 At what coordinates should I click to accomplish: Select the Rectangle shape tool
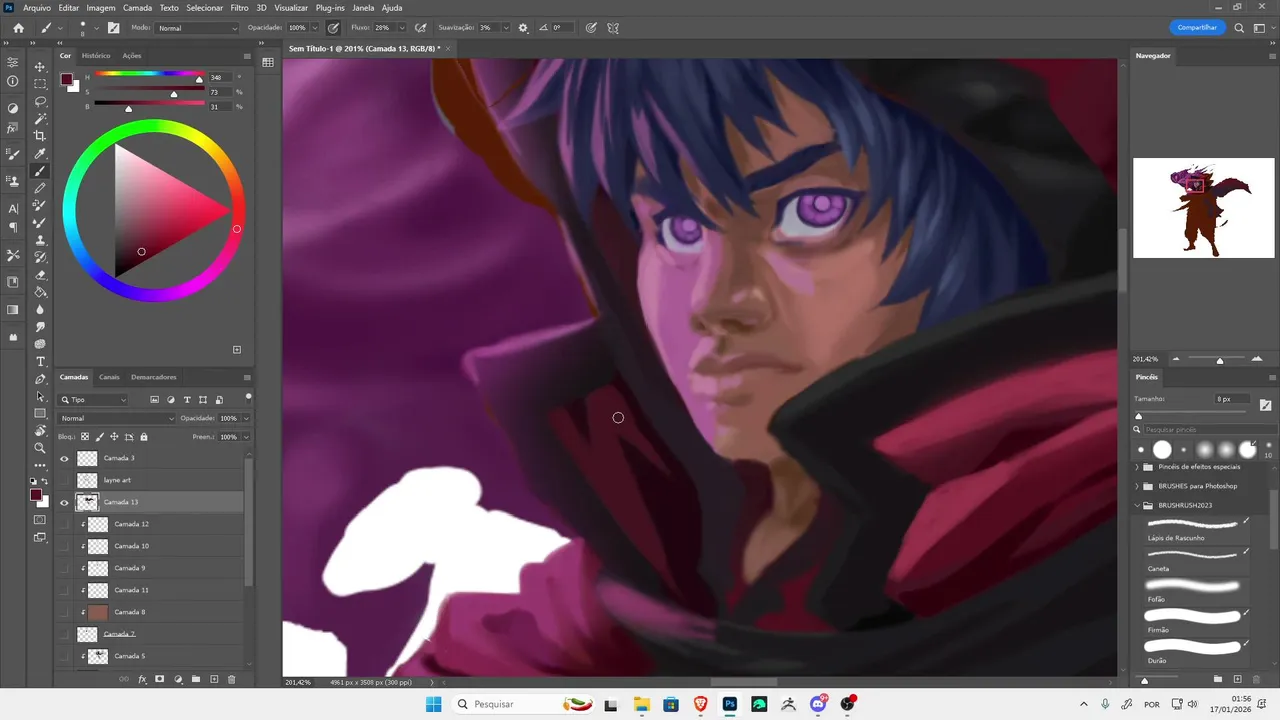click(40, 413)
